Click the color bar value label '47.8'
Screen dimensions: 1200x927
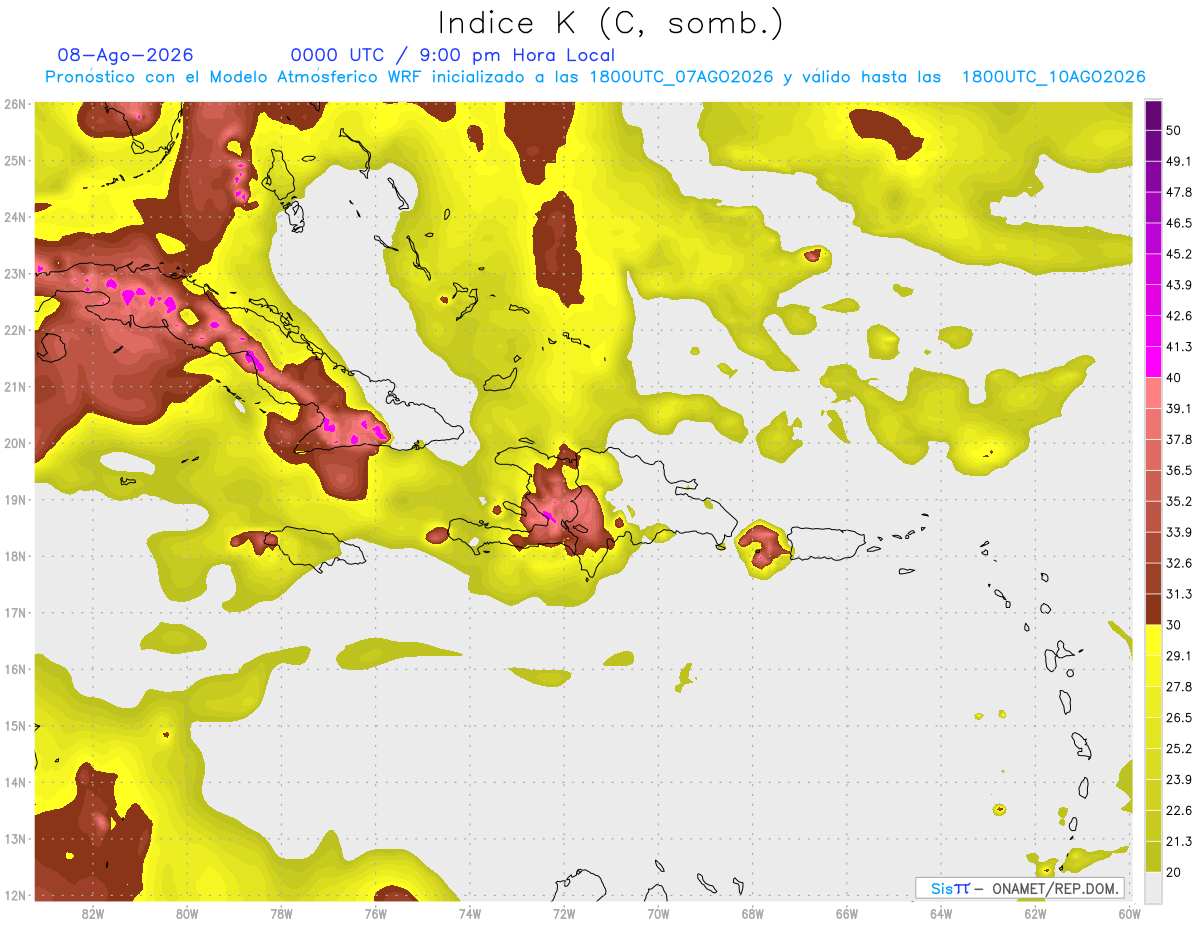1179,192
